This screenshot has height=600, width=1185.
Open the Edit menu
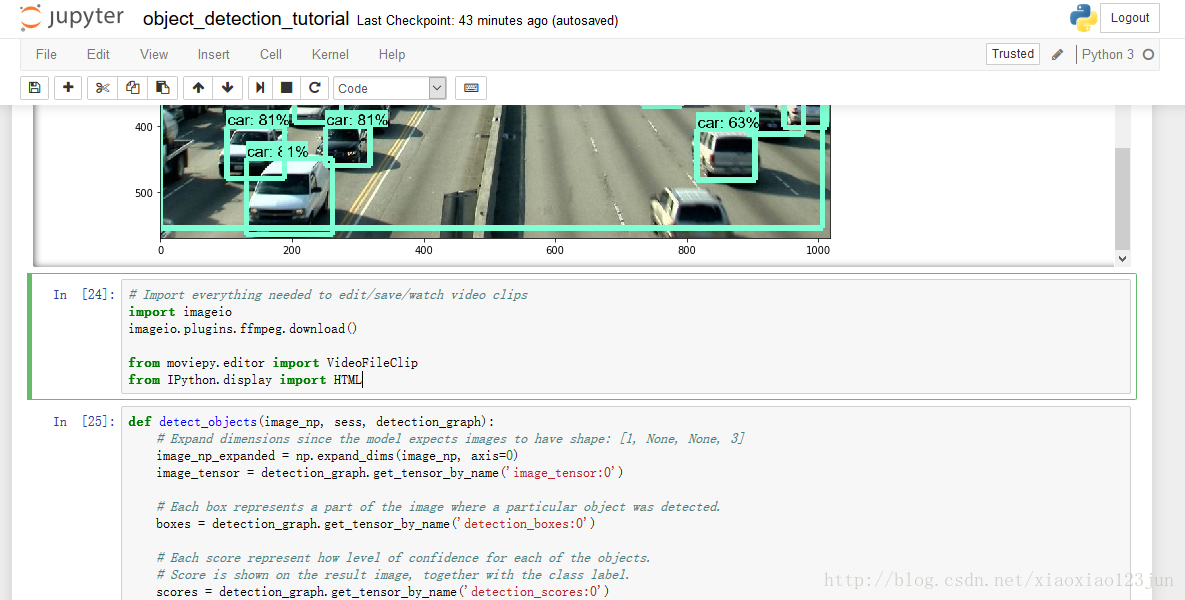point(98,54)
